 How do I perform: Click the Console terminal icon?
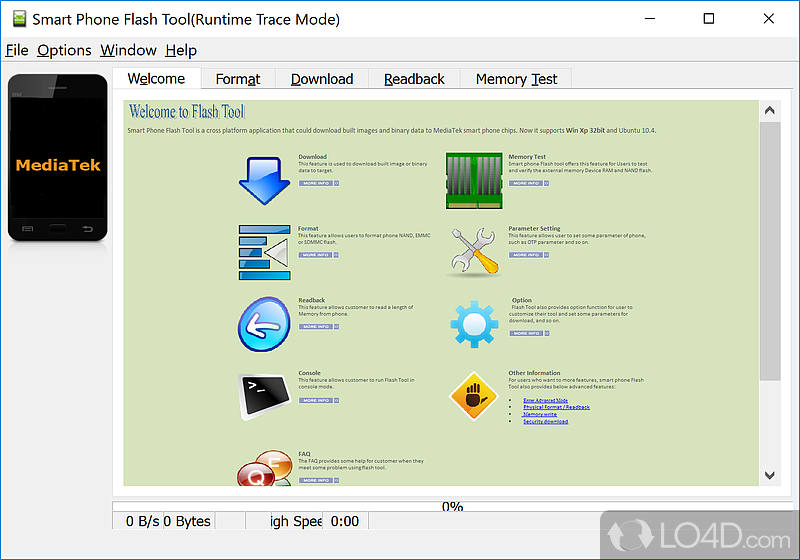tap(264, 397)
